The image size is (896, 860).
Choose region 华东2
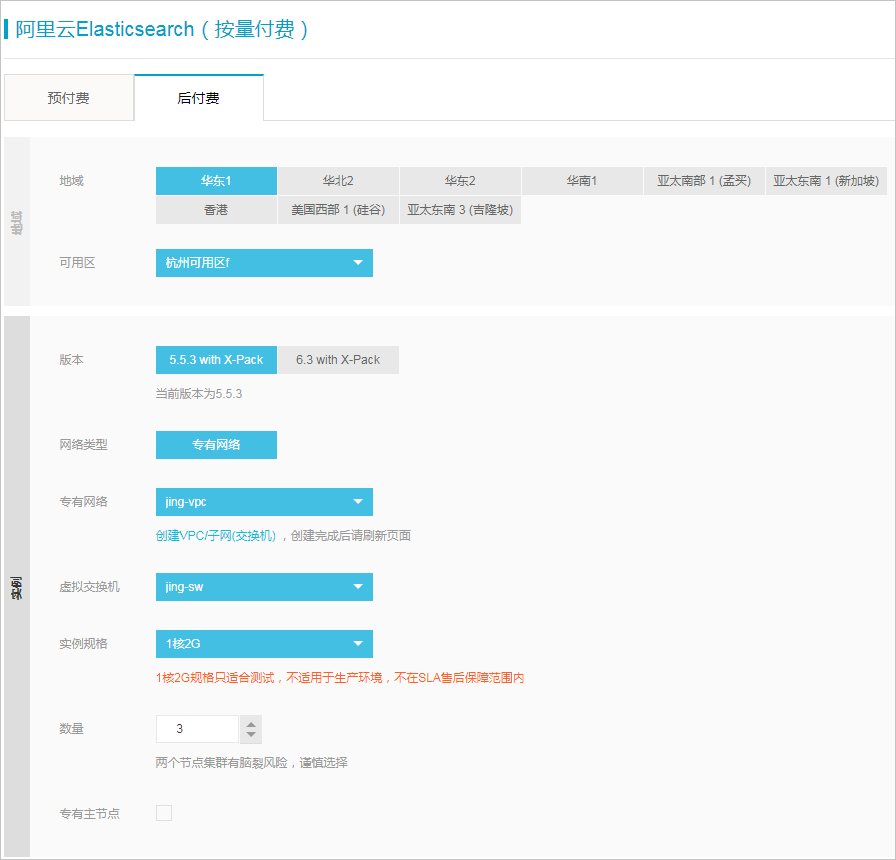(460, 181)
